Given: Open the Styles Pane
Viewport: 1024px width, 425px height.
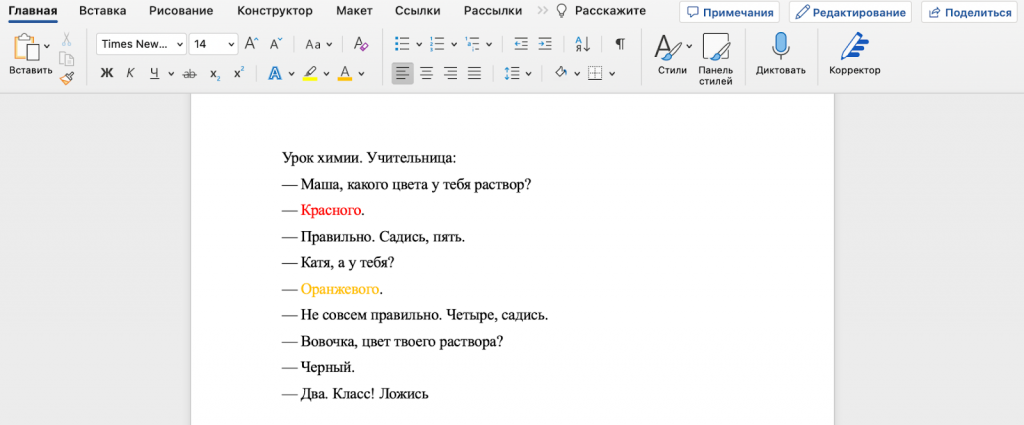Looking at the screenshot, I should pyautogui.click(x=715, y=47).
